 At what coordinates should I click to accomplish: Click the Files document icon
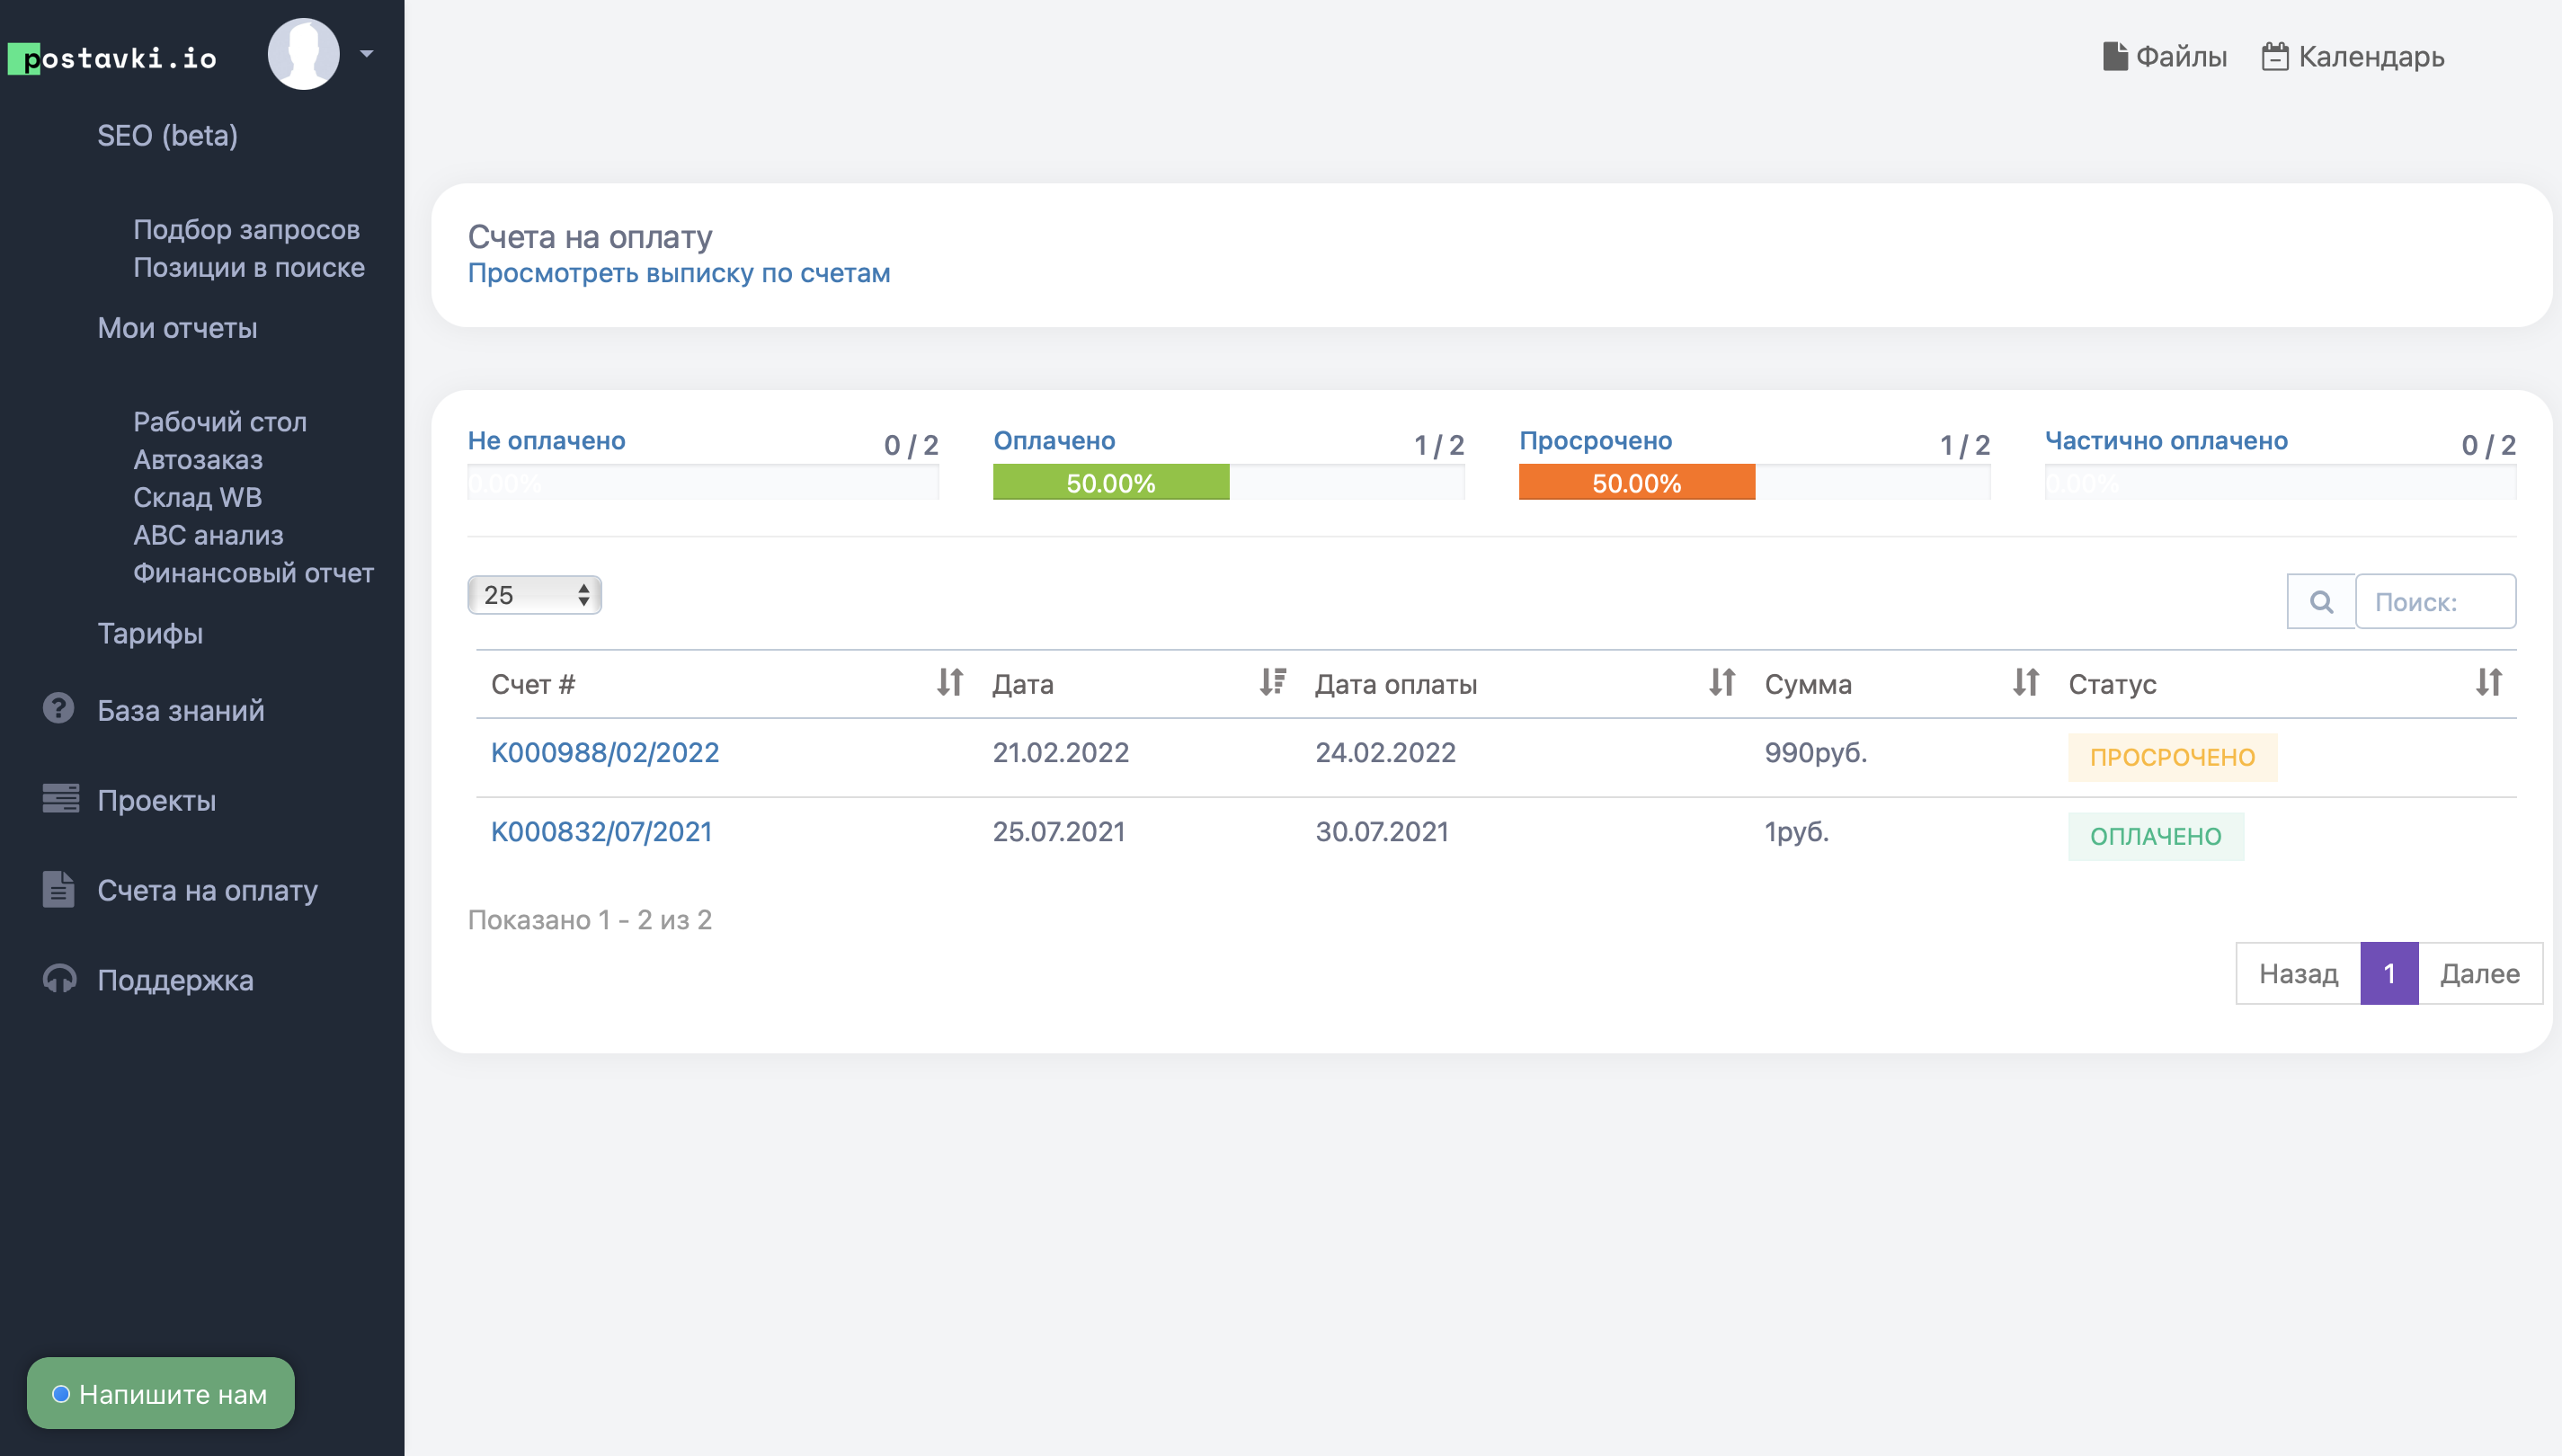pyautogui.click(x=2114, y=56)
